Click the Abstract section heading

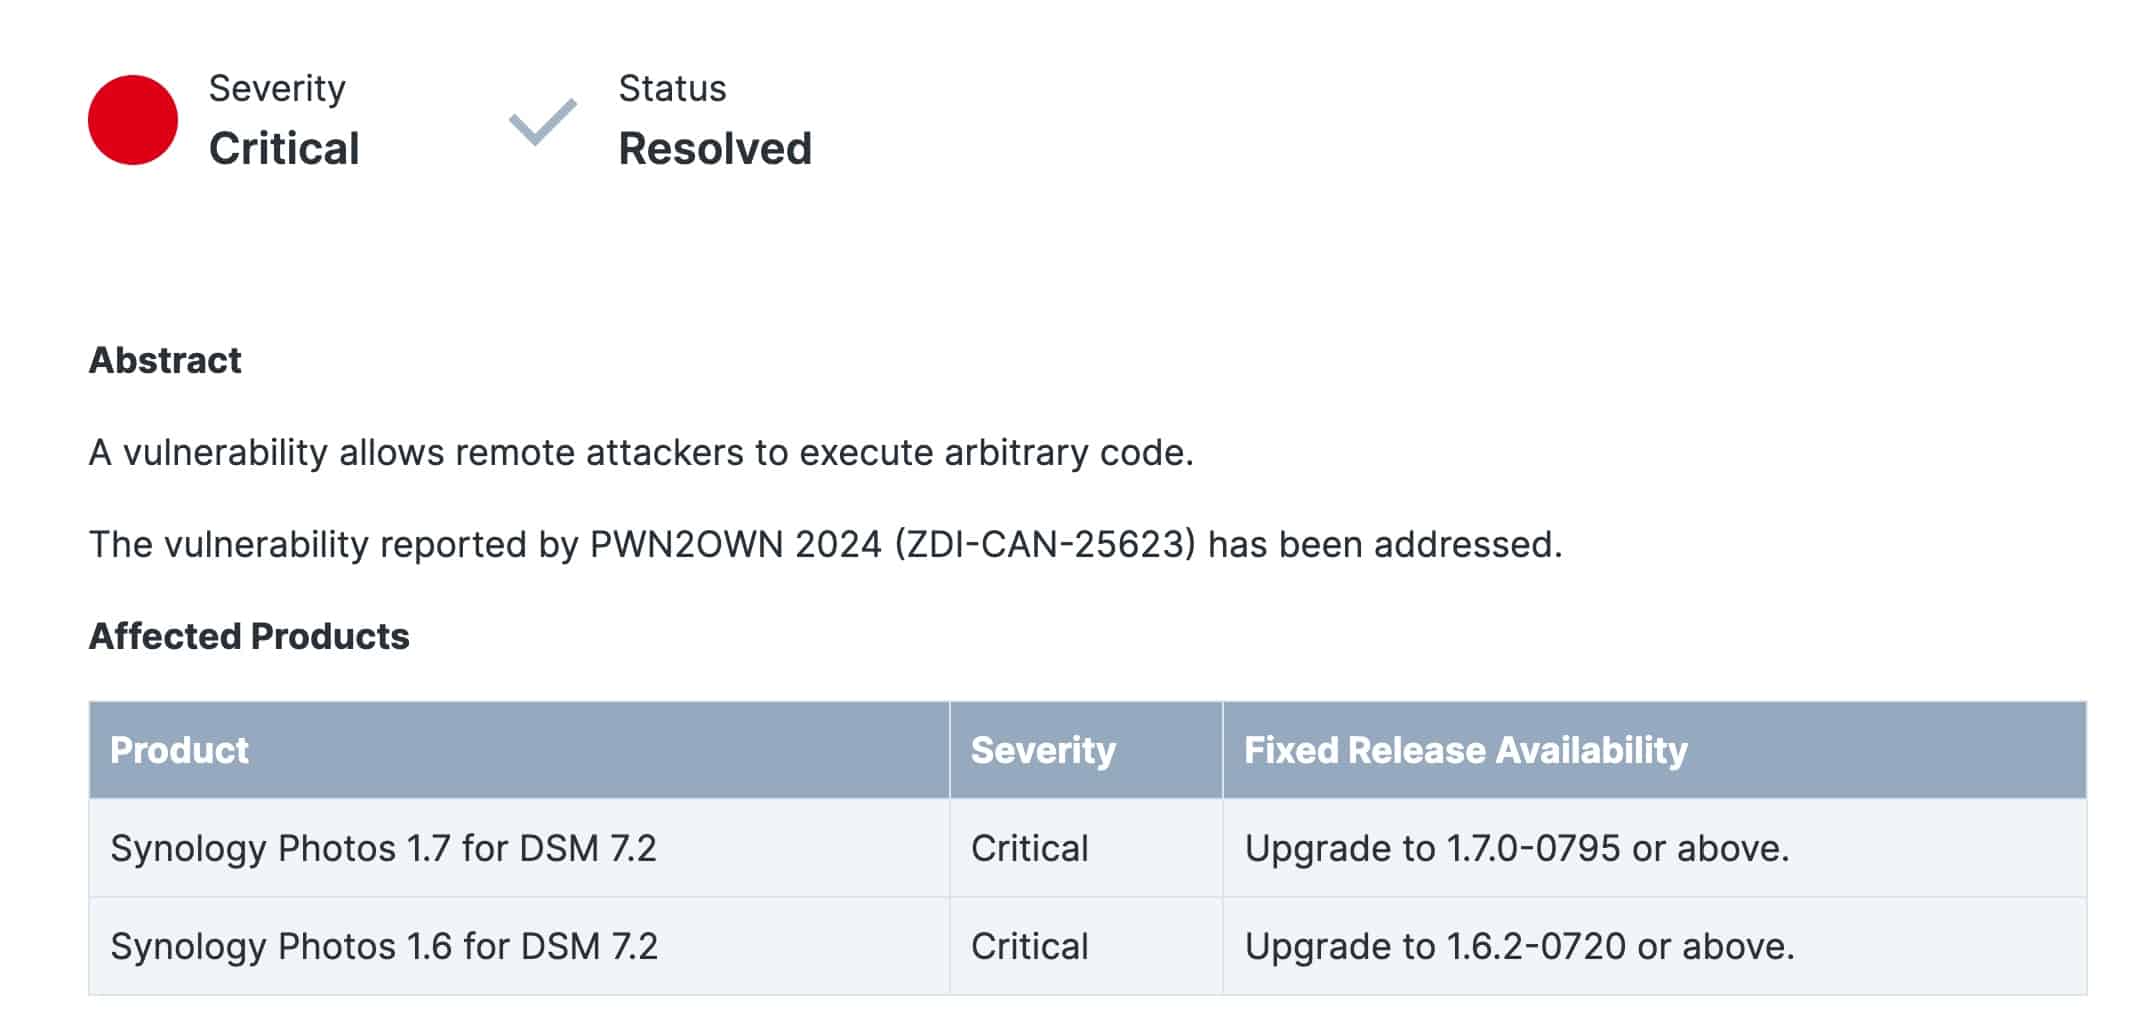tap(165, 360)
